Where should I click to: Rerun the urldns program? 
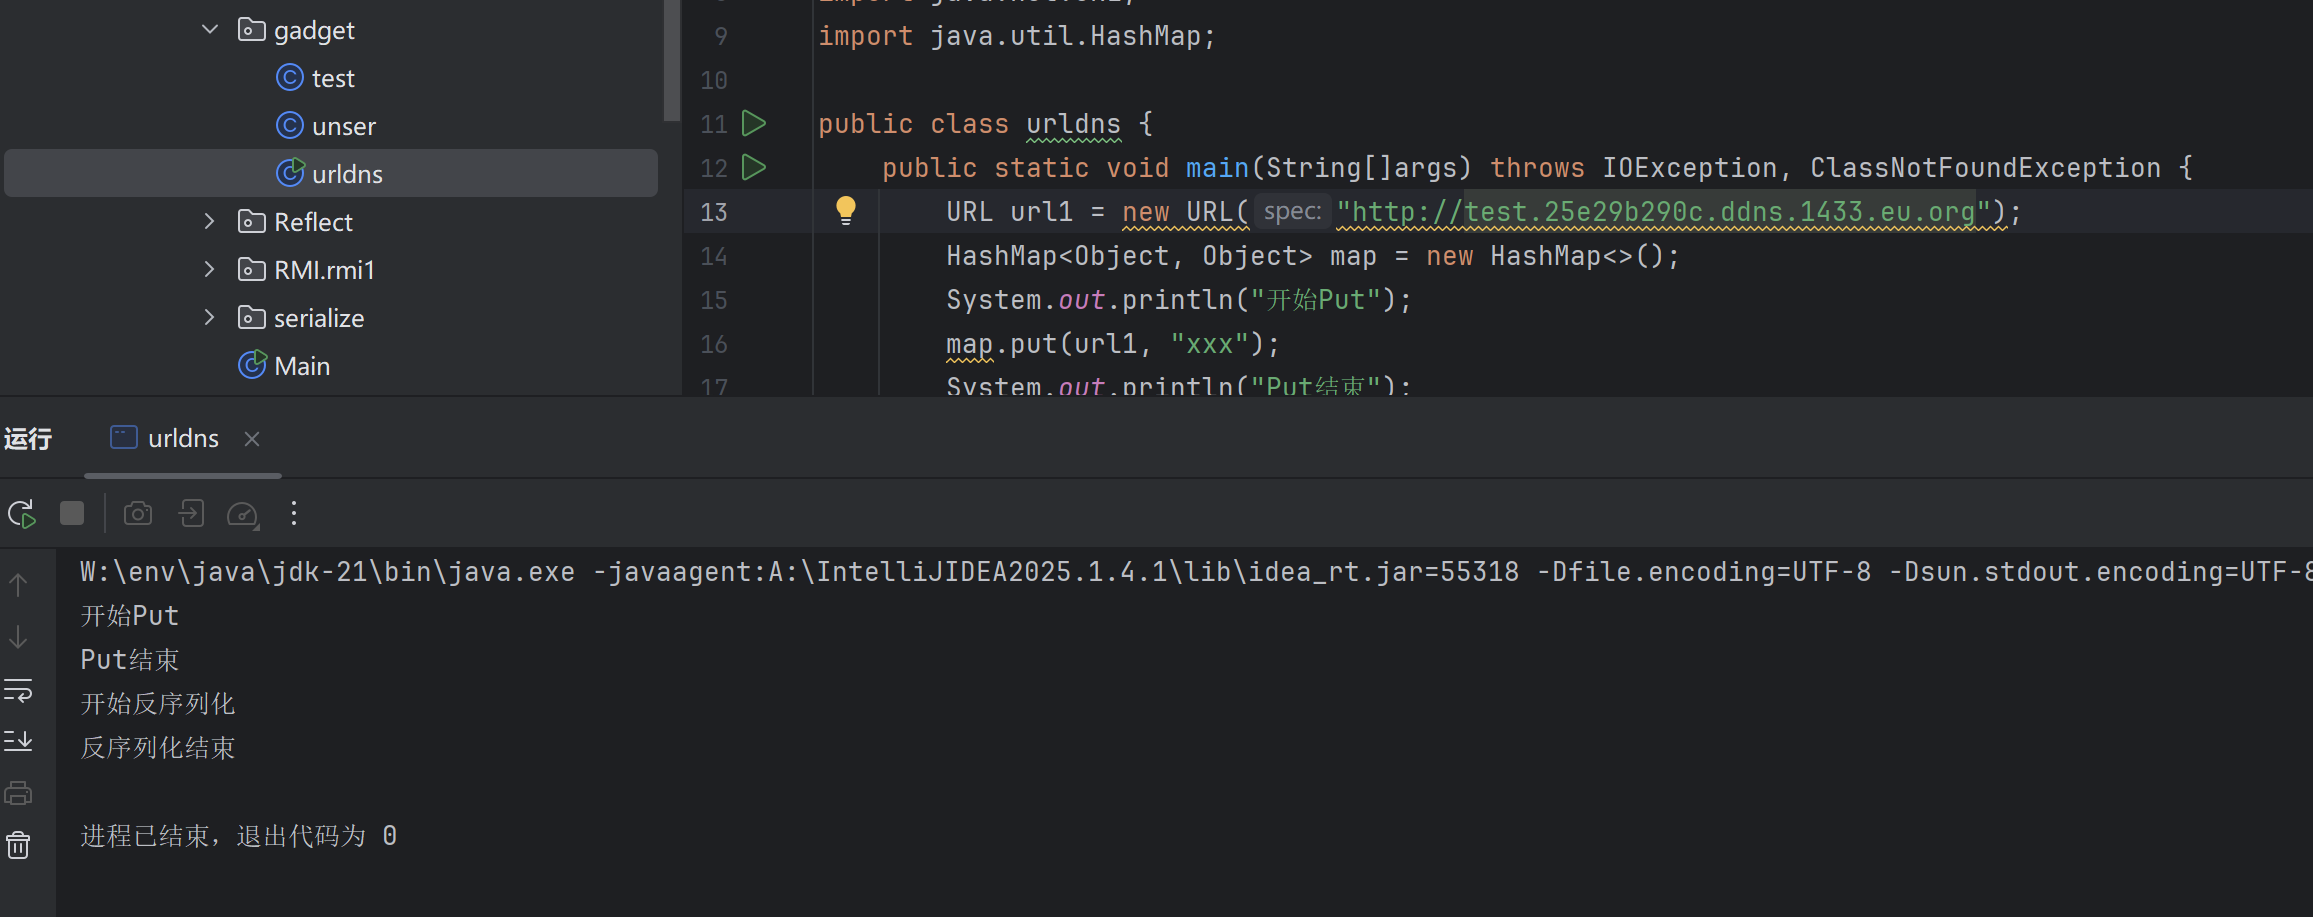[x=22, y=514]
